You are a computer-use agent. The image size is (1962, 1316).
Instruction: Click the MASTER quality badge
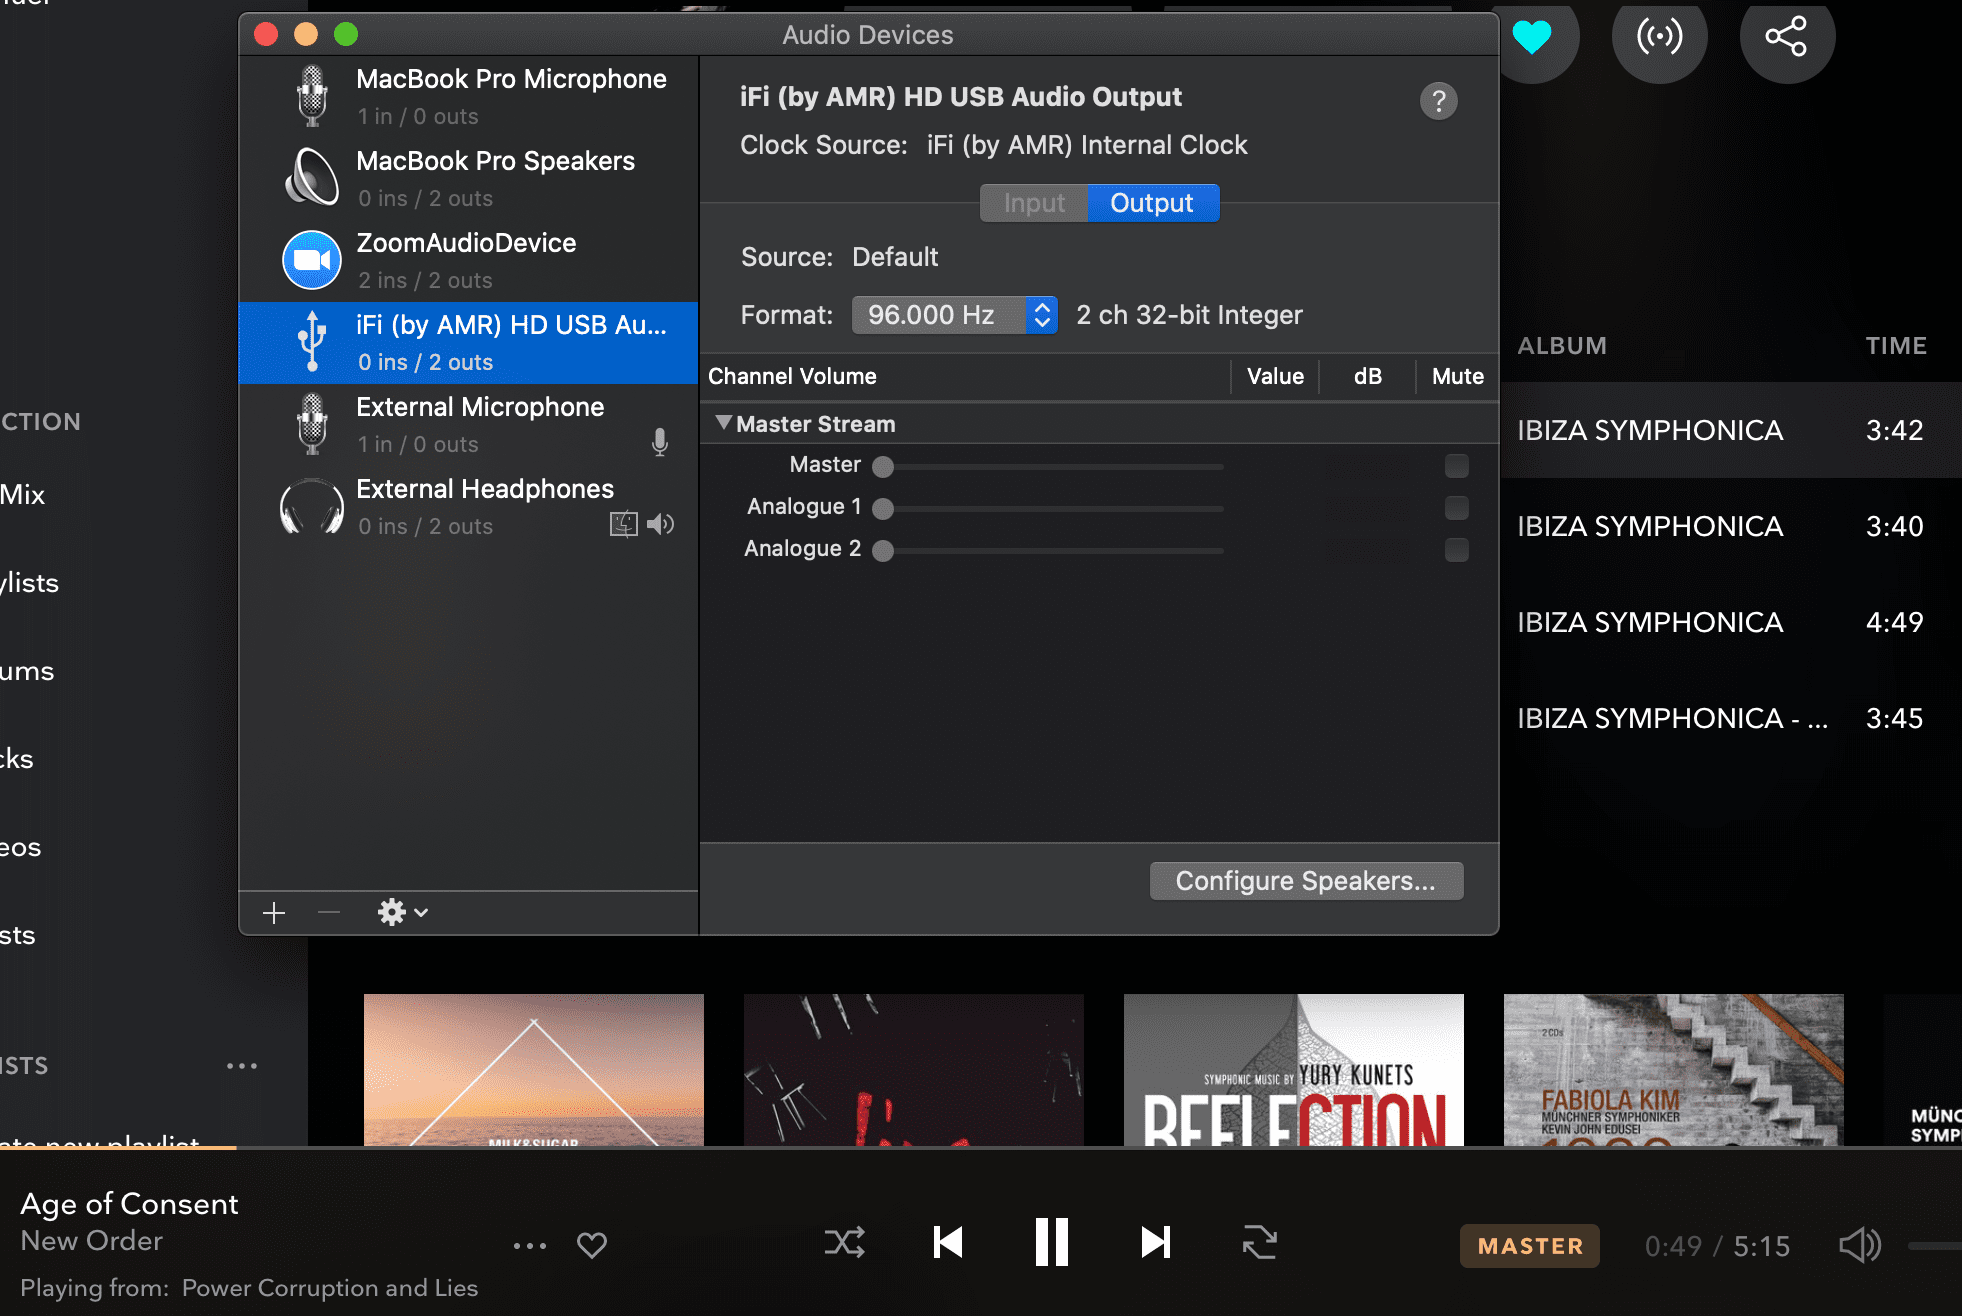coord(1530,1246)
